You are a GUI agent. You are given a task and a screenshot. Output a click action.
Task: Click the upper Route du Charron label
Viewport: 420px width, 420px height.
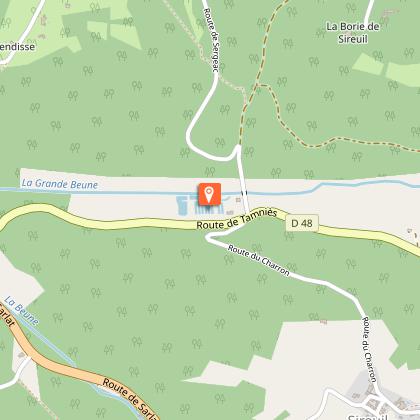(x=259, y=260)
